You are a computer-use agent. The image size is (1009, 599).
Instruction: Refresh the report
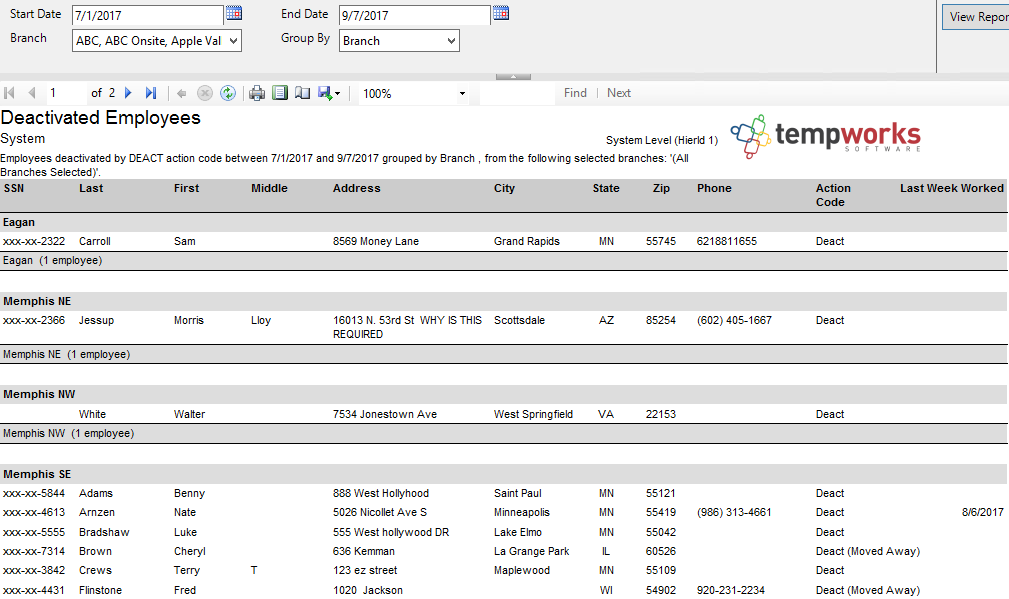coord(228,93)
